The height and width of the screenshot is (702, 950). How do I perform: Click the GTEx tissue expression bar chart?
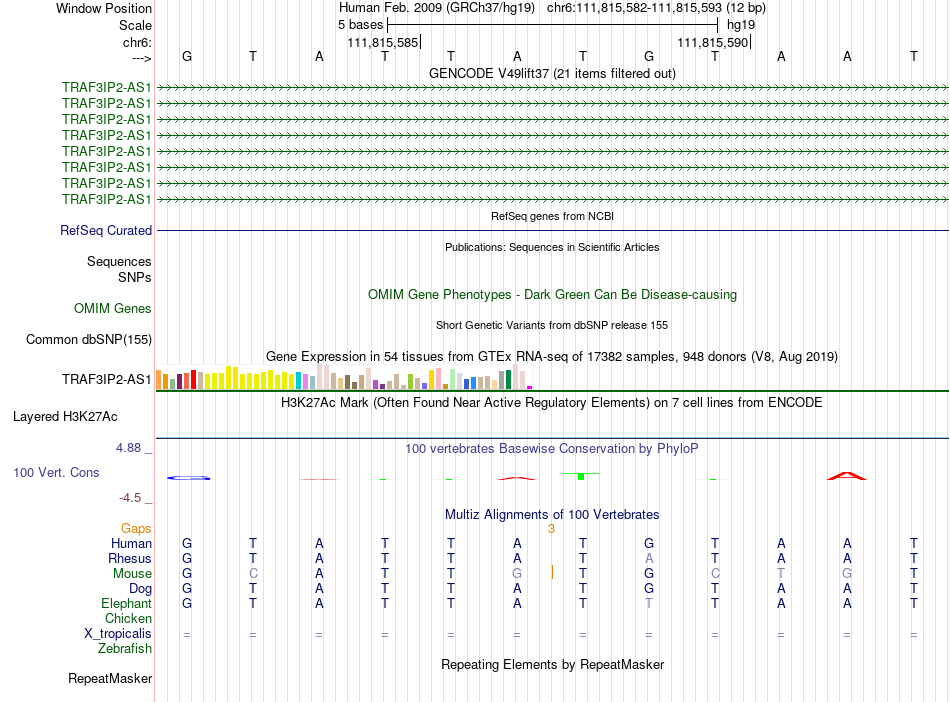pyautogui.click(x=344, y=377)
